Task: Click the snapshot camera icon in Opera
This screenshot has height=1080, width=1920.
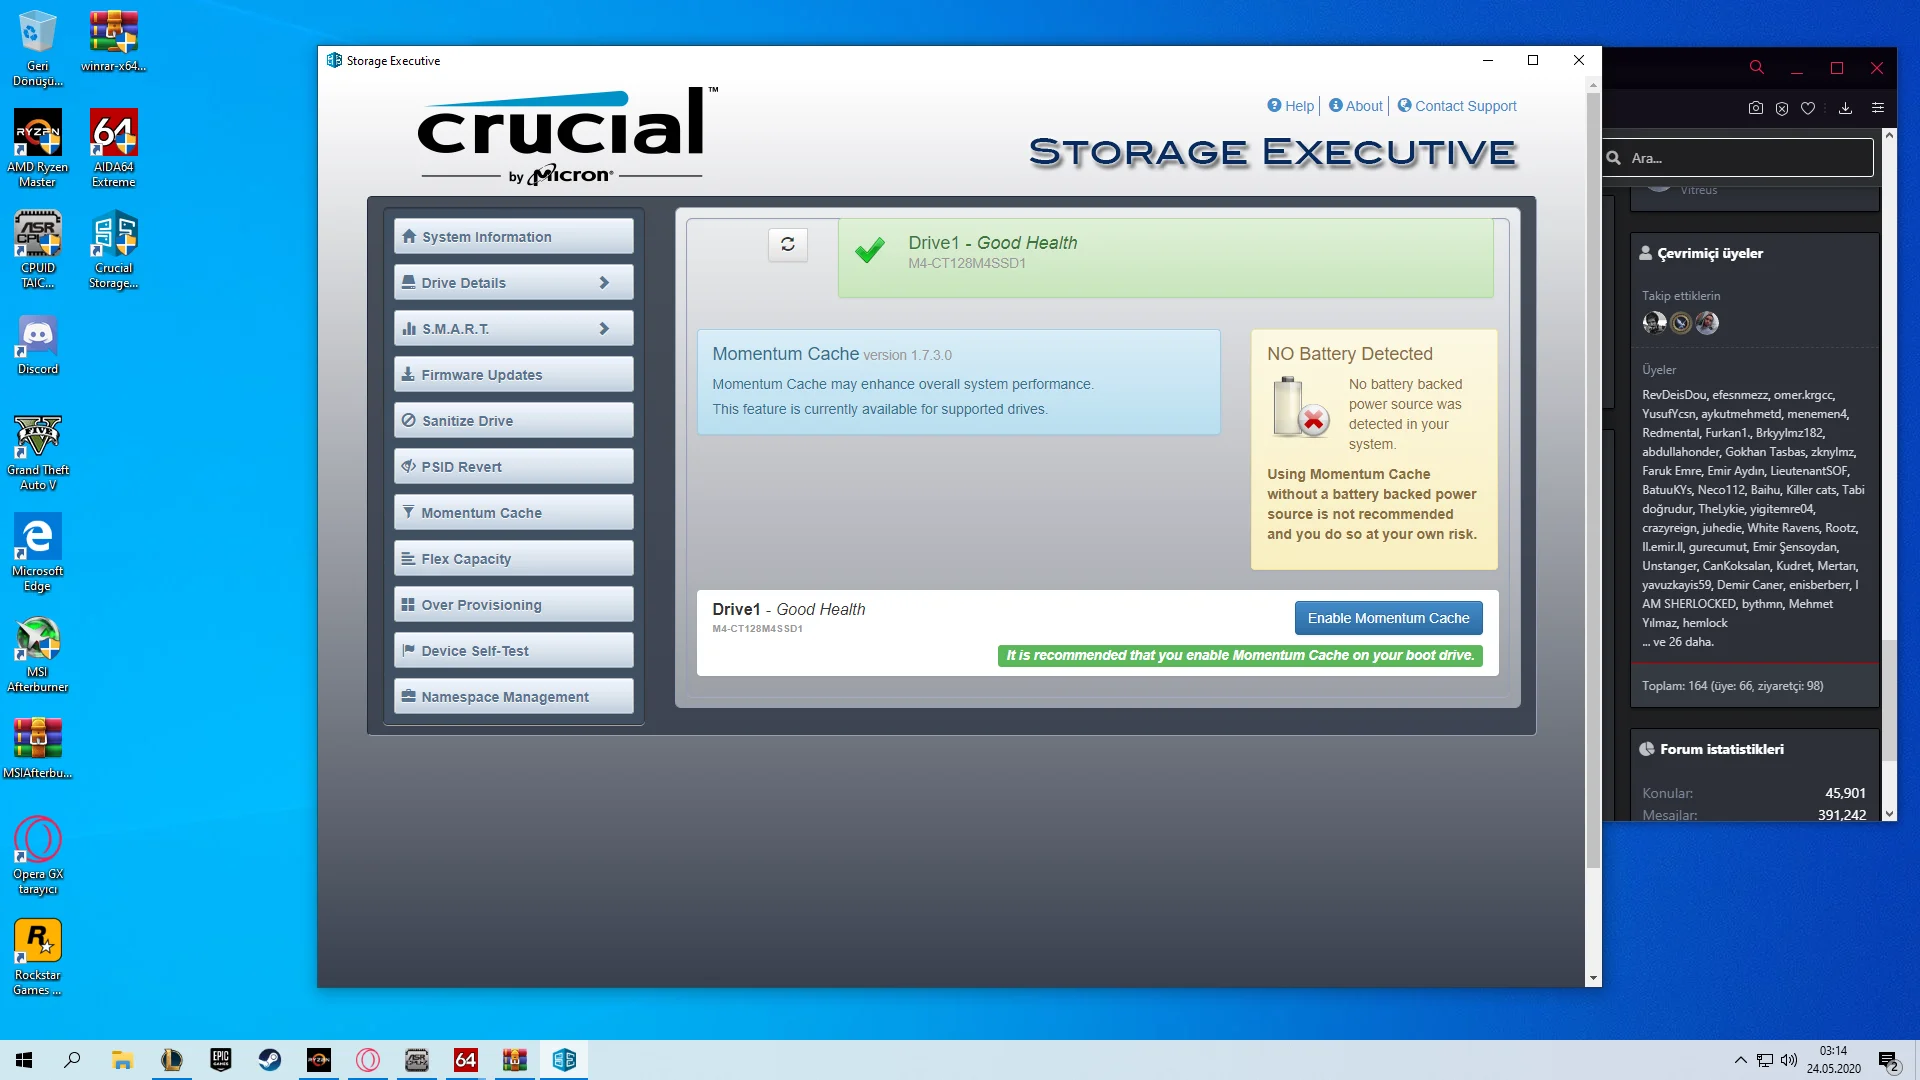Action: 1755,108
